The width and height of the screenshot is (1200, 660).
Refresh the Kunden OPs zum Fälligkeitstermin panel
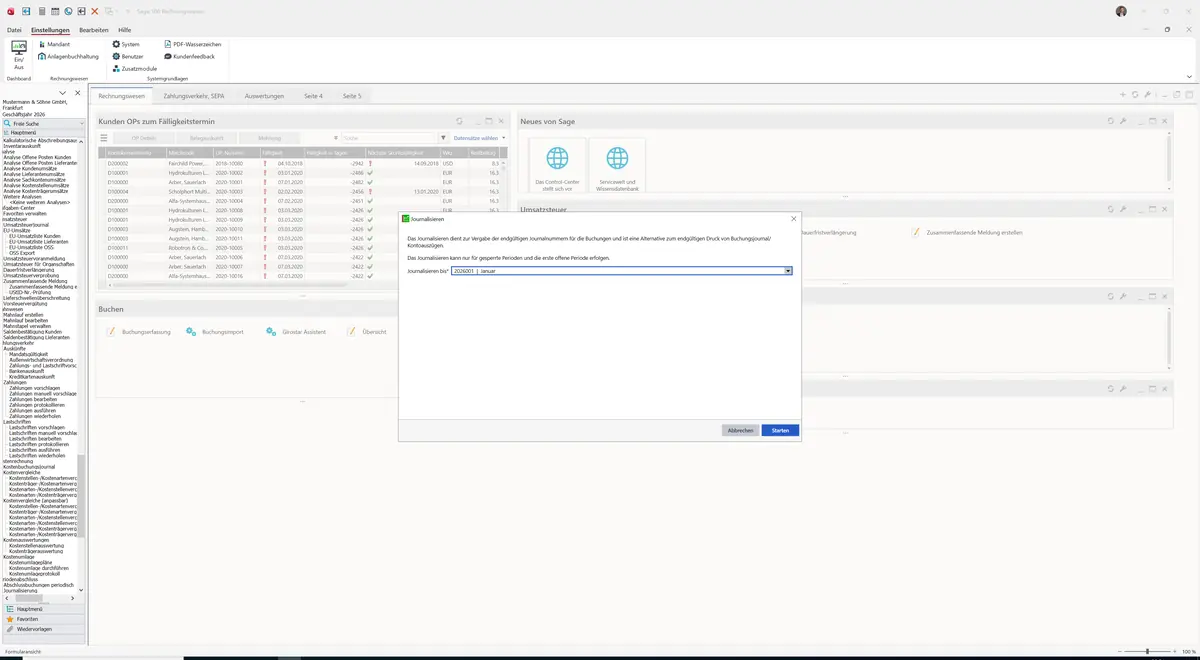click(459, 121)
